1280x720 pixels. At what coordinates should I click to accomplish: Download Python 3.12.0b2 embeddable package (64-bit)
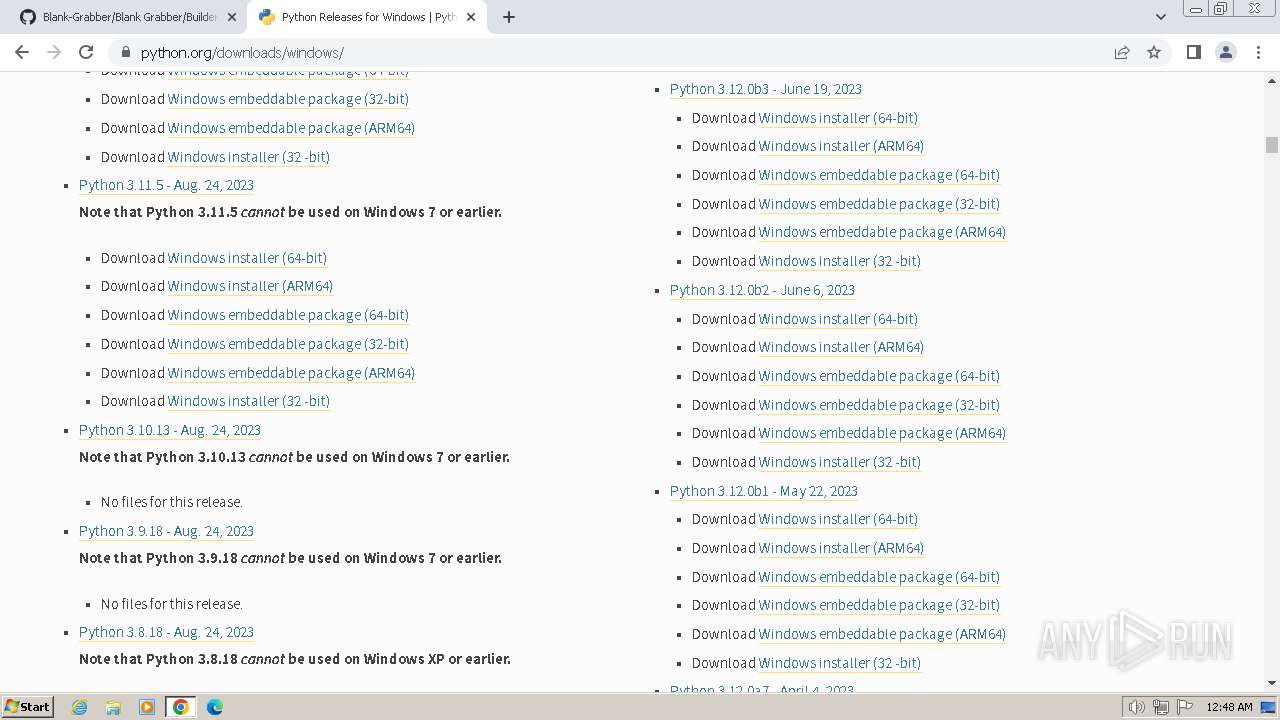pos(879,376)
